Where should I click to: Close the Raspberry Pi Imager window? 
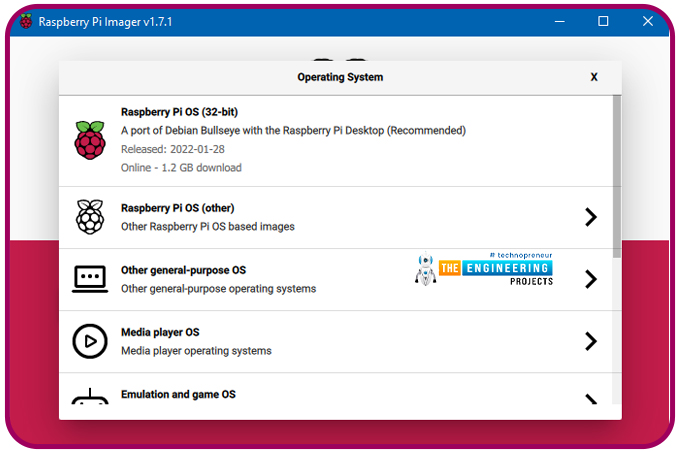[648, 21]
